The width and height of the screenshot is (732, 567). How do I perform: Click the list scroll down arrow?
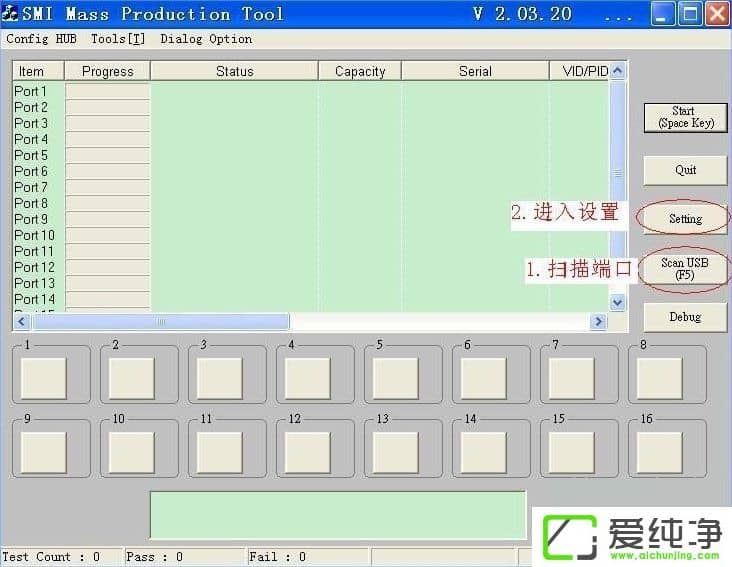pyautogui.click(x=618, y=302)
